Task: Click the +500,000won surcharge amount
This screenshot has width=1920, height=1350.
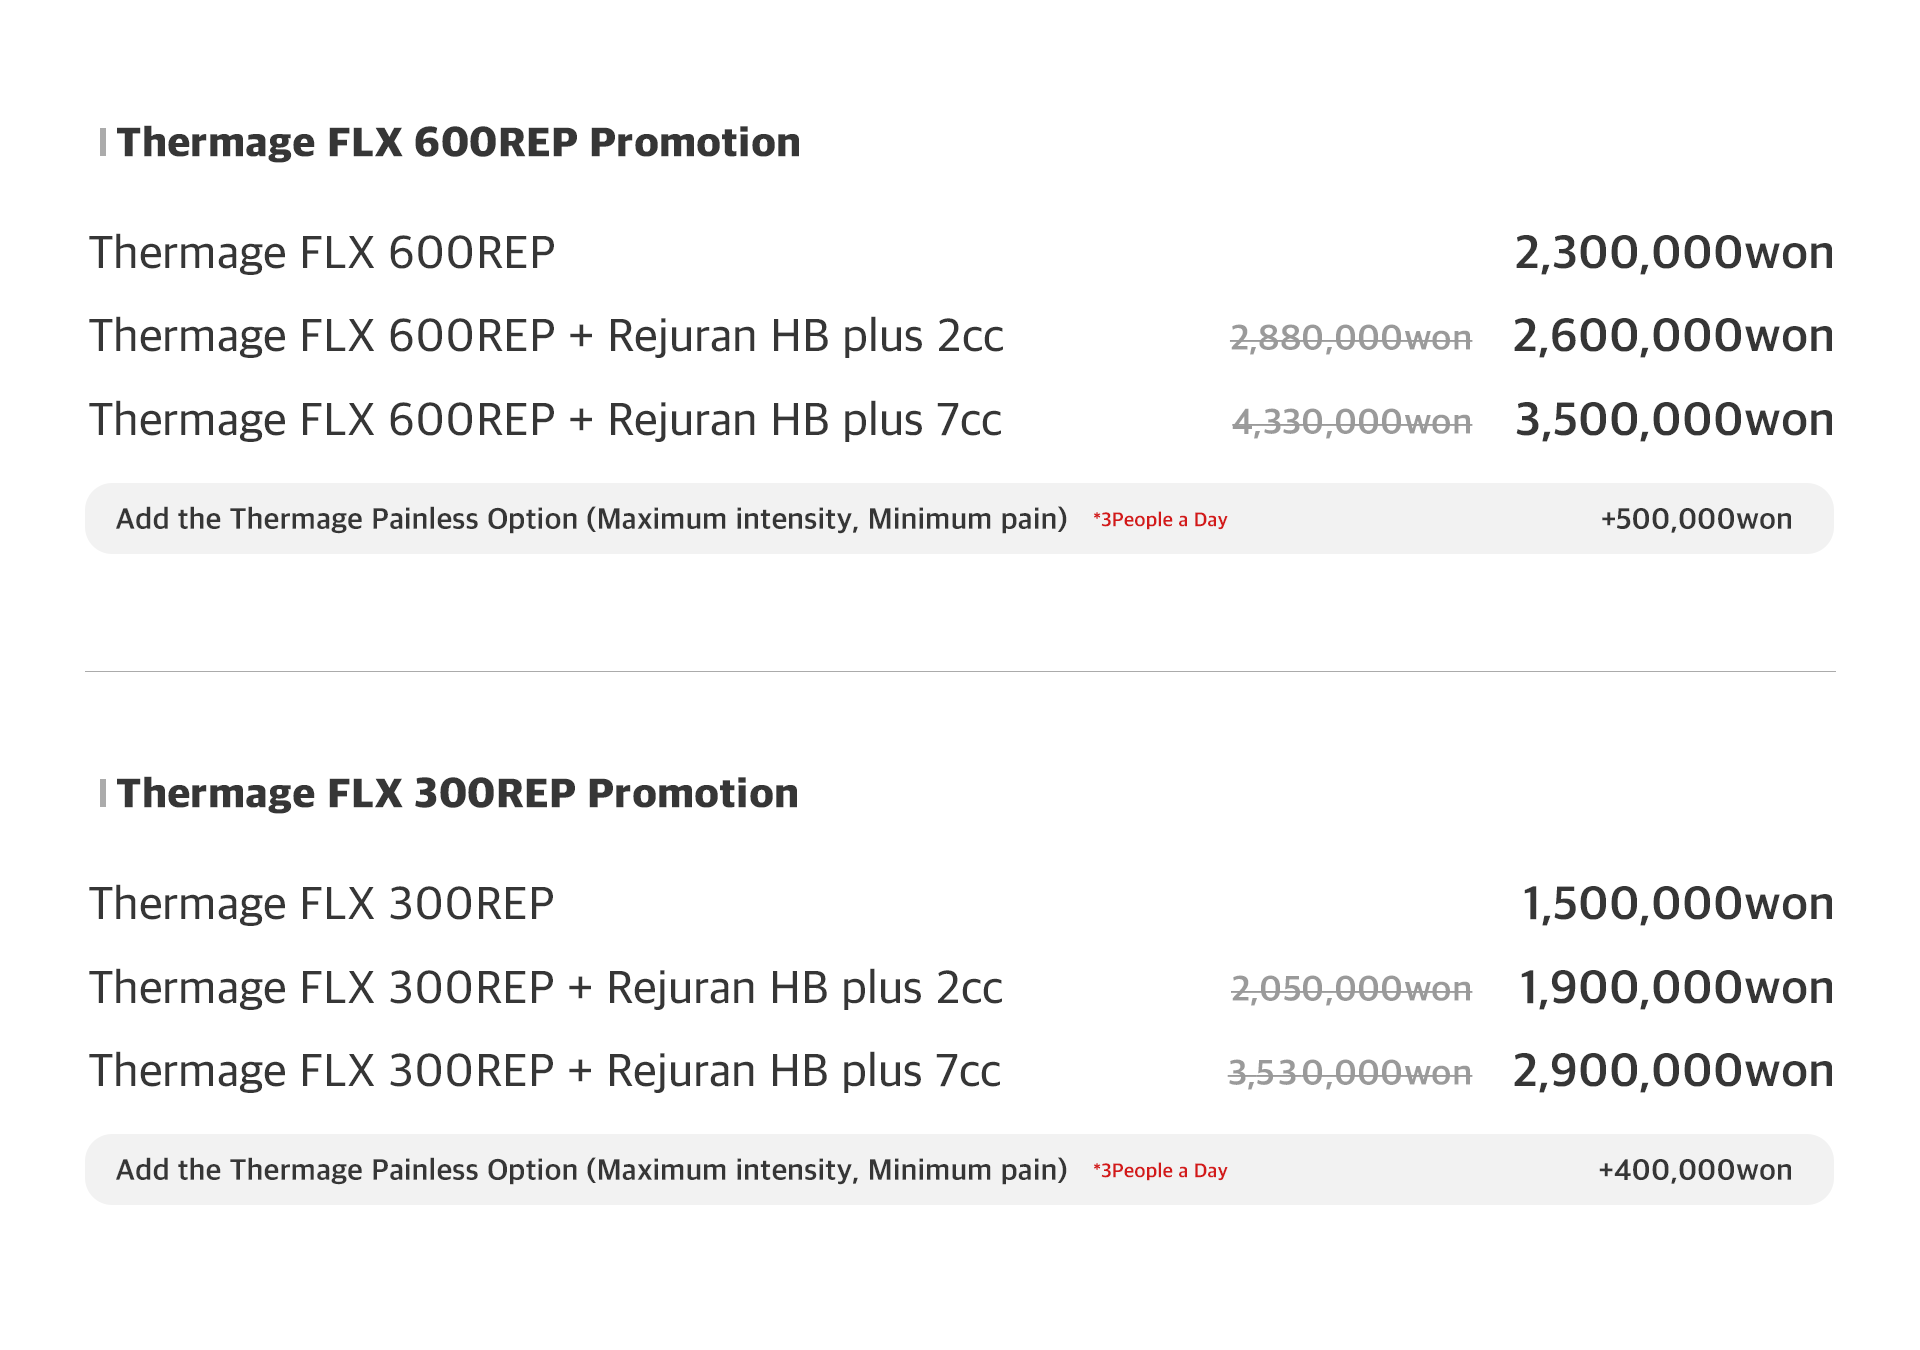Action: [1696, 519]
